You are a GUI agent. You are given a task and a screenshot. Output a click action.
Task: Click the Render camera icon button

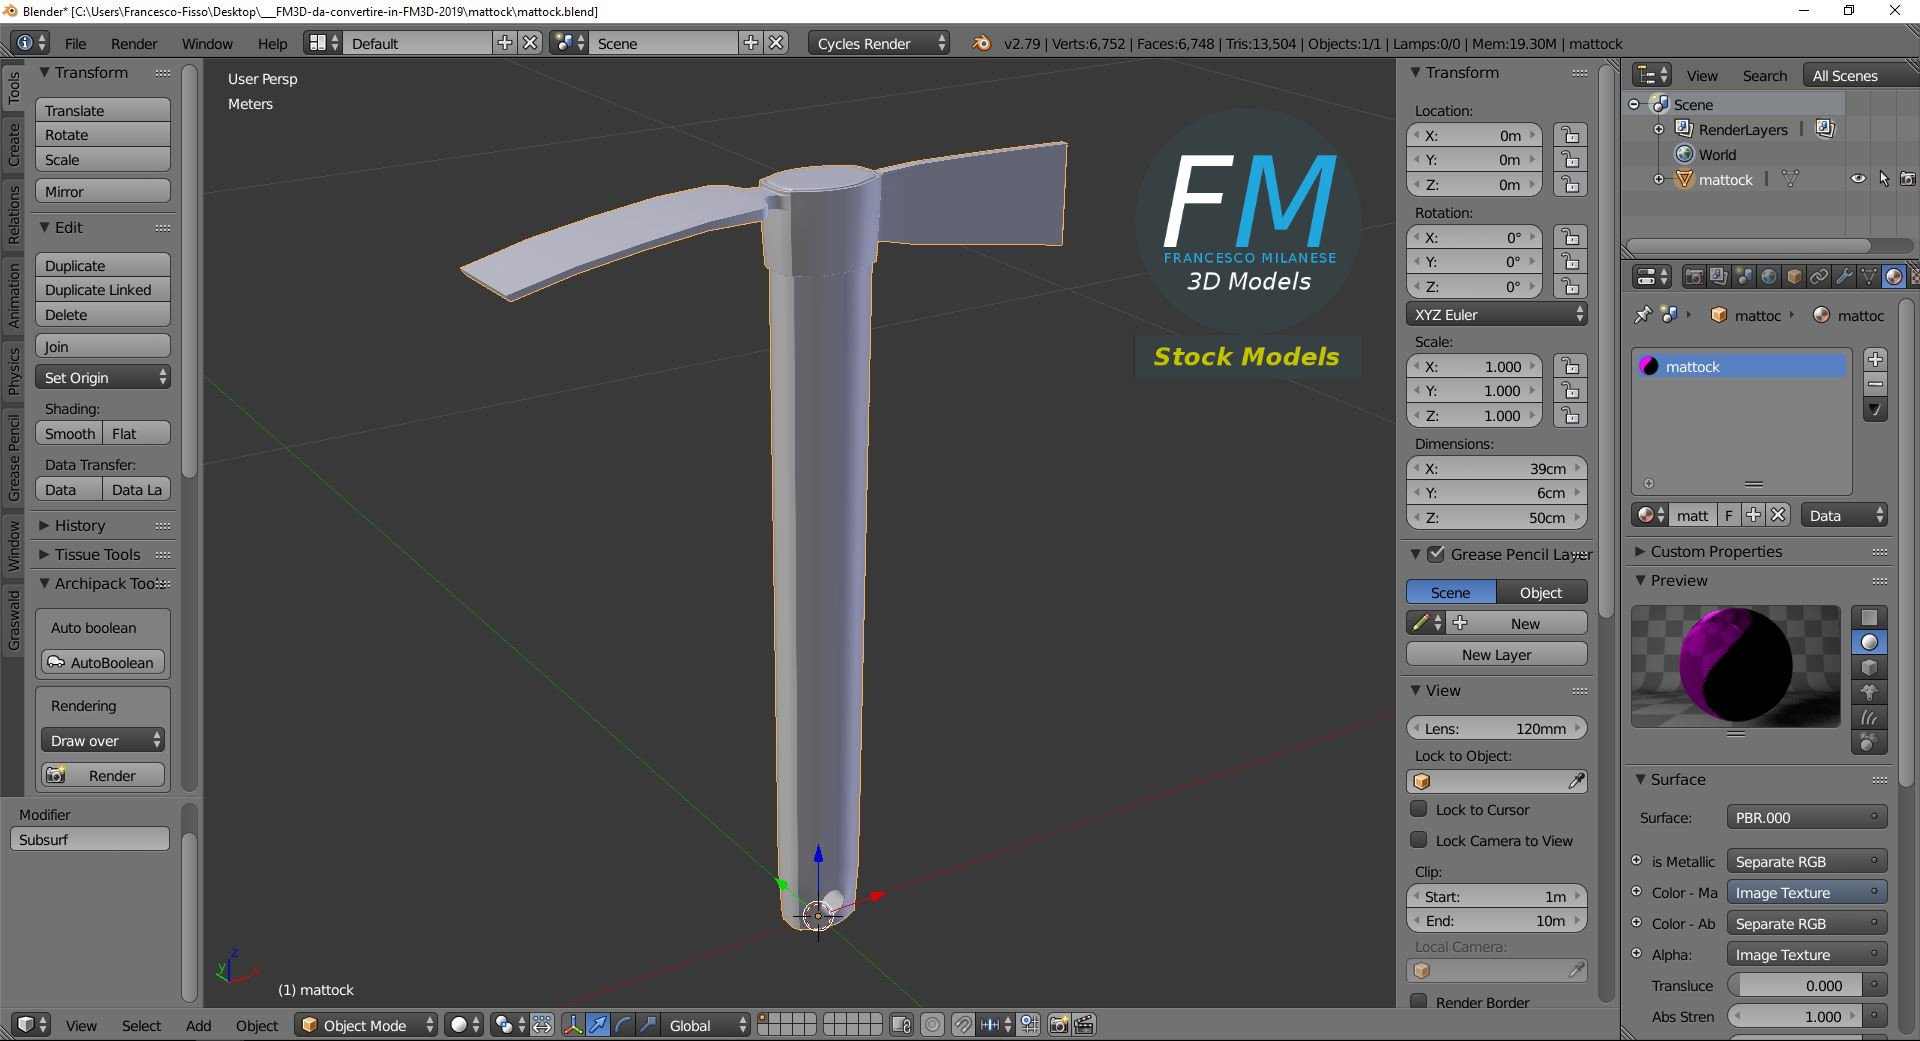pos(103,775)
